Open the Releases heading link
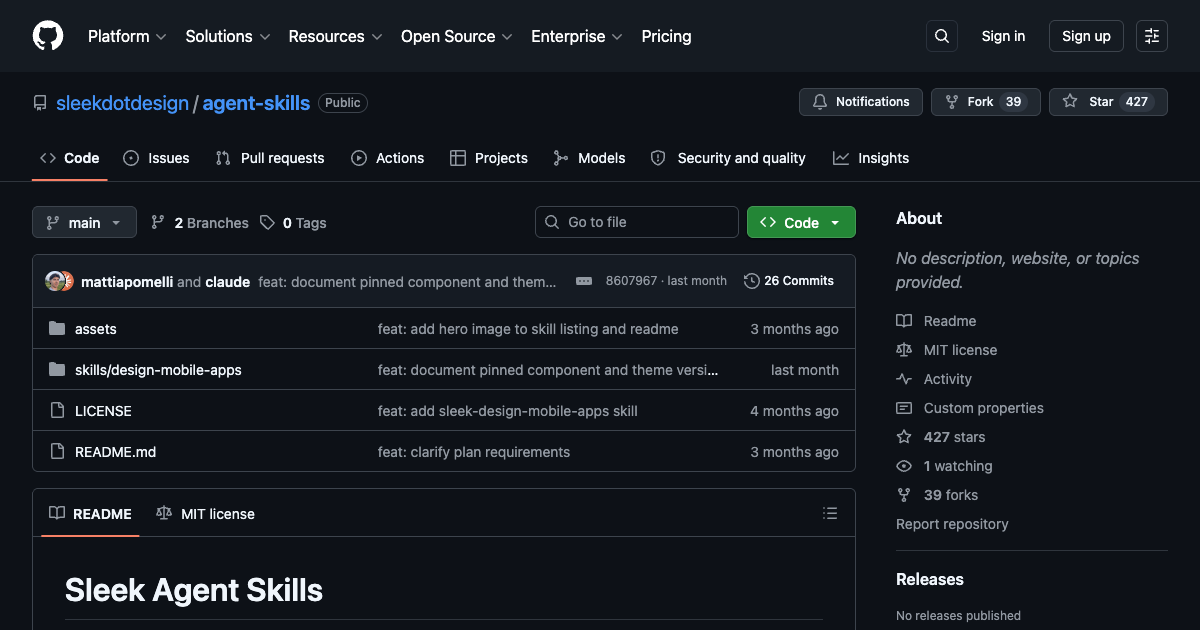The image size is (1200, 630). pyautogui.click(x=930, y=579)
